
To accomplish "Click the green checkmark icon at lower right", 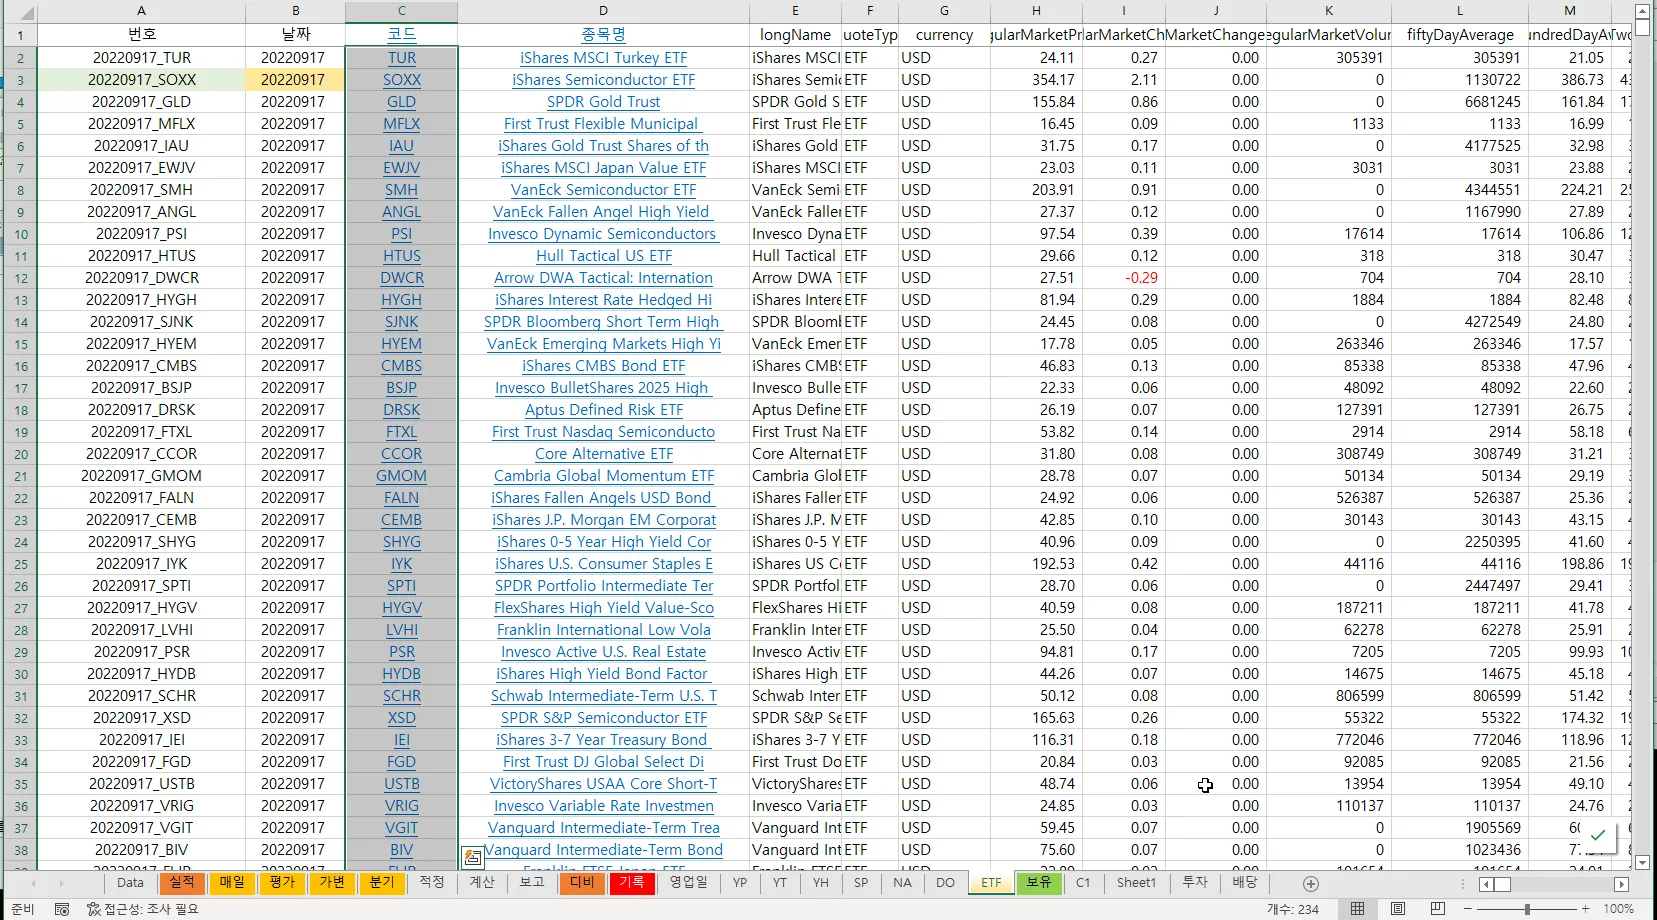I will [x=1598, y=835].
